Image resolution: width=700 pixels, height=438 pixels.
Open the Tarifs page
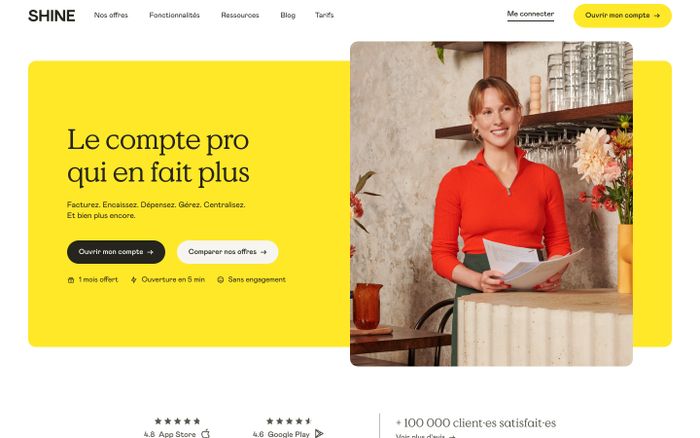325,15
